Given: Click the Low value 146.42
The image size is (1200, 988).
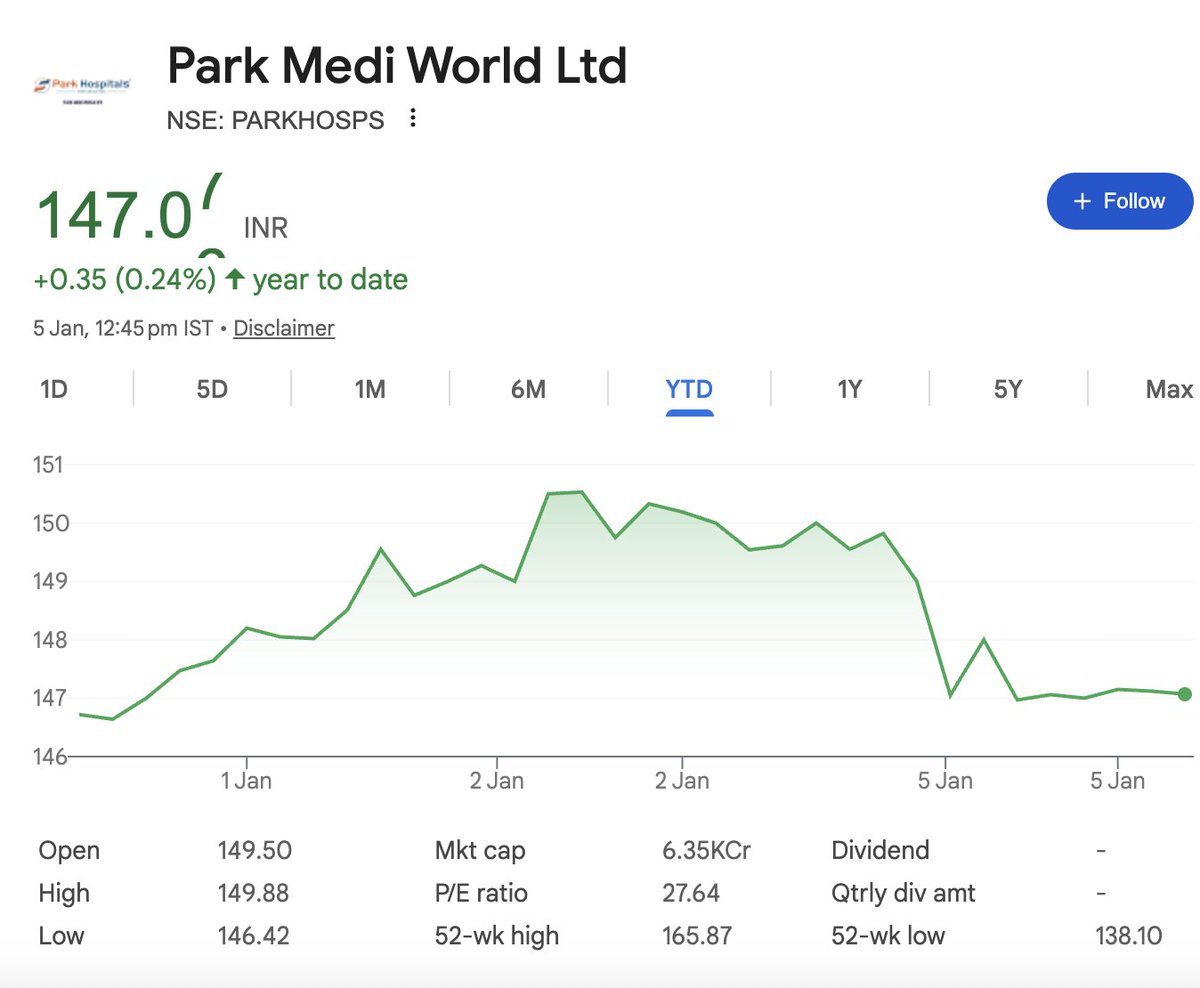Looking at the screenshot, I should pyautogui.click(x=255, y=936).
